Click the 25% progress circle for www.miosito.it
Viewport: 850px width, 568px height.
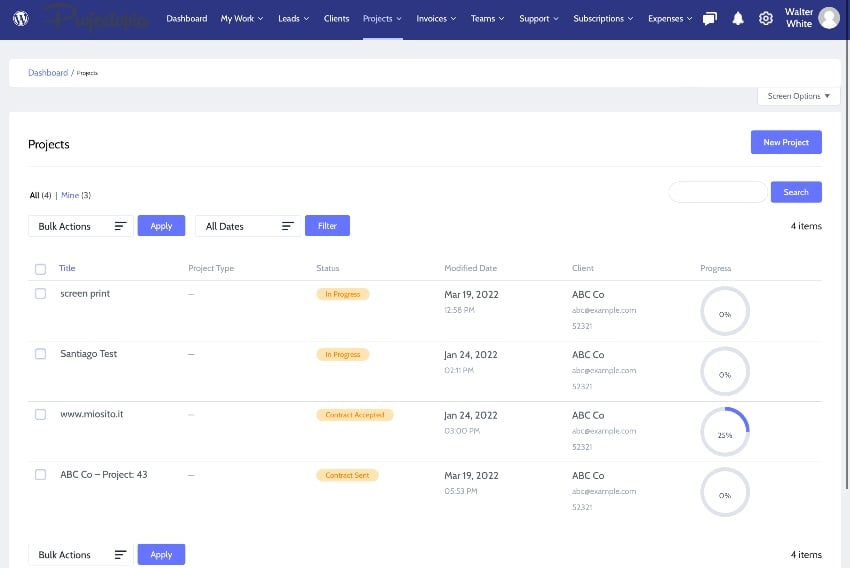tap(725, 431)
